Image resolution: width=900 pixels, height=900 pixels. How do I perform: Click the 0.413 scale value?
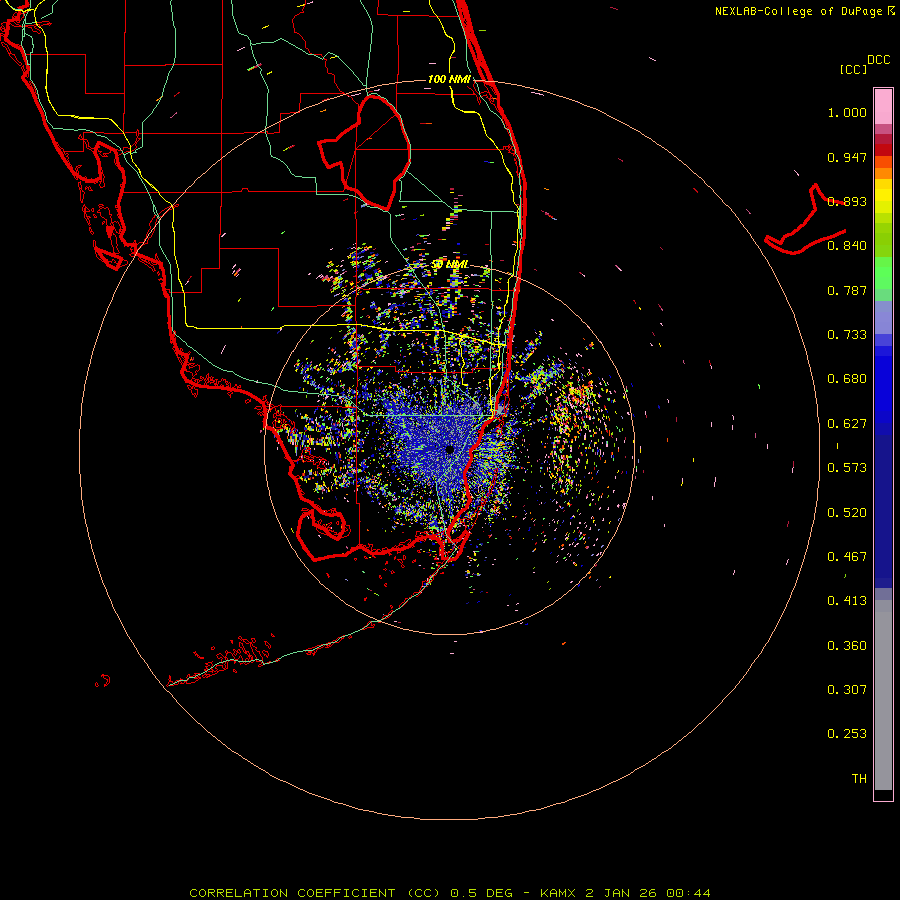click(x=847, y=601)
